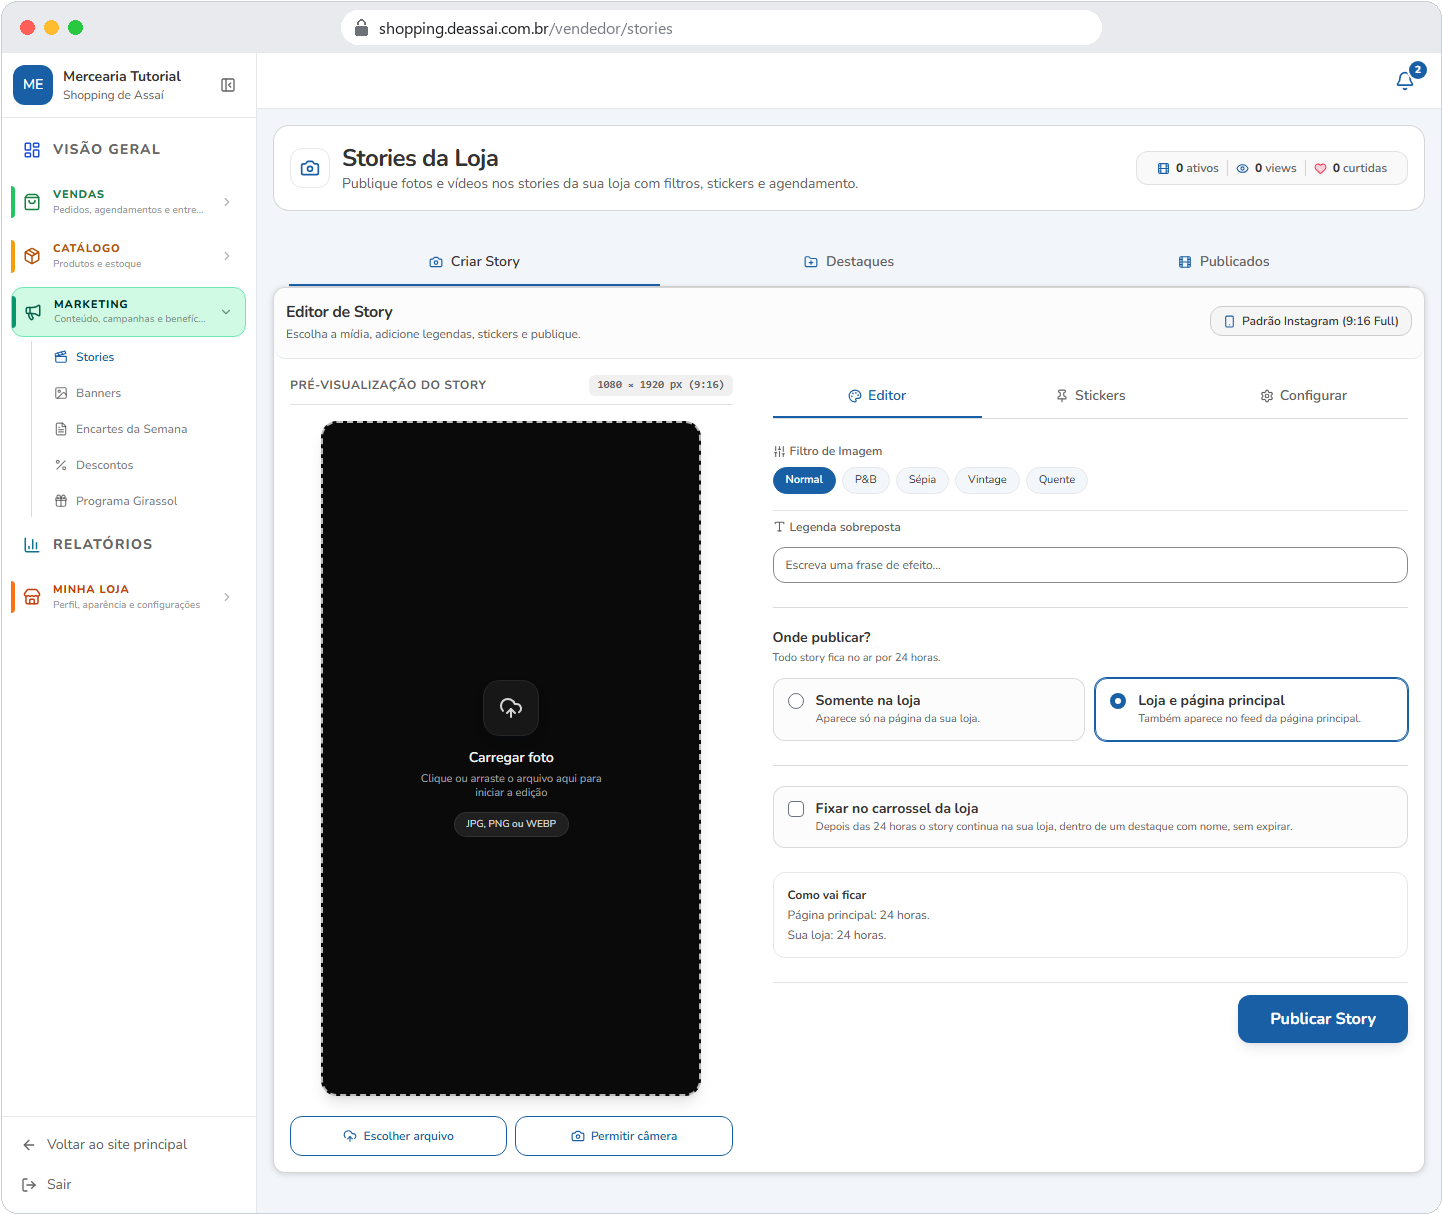Click the Sair logout icon
The height and width of the screenshot is (1214, 1442).
point(29,1185)
